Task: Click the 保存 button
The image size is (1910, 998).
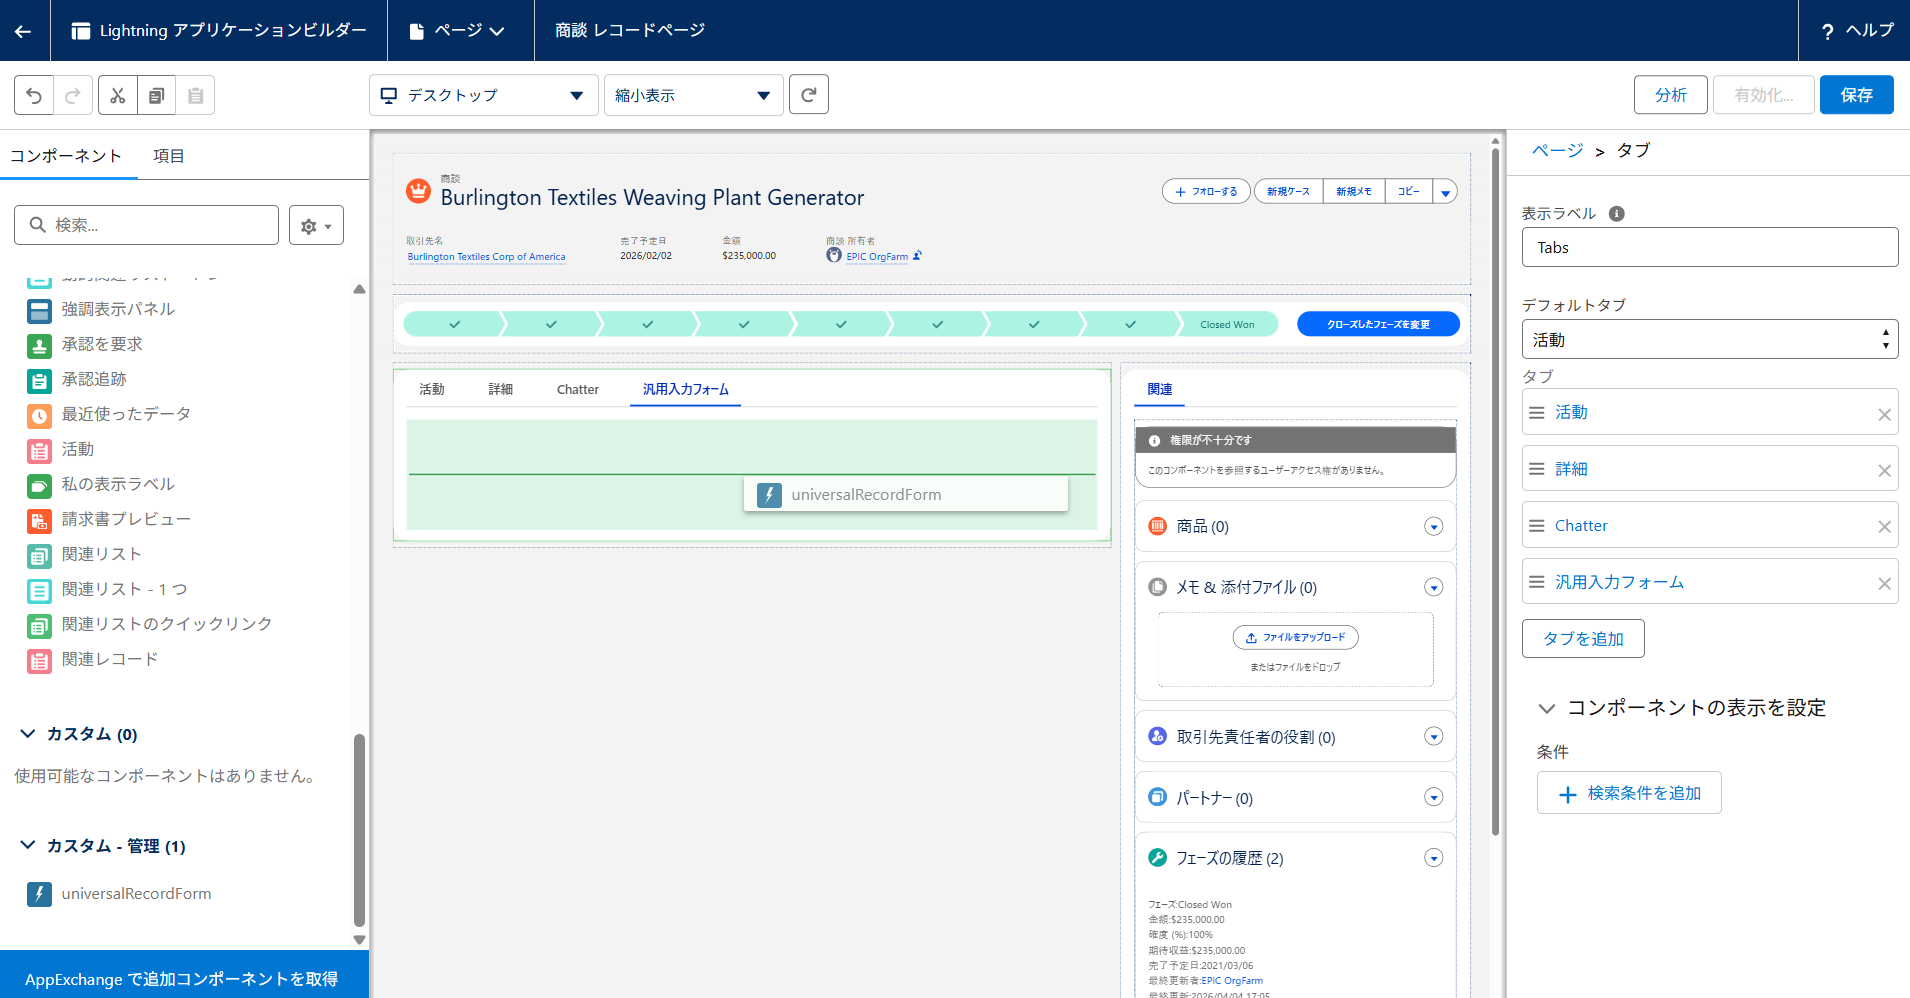Action: pyautogui.click(x=1856, y=95)
